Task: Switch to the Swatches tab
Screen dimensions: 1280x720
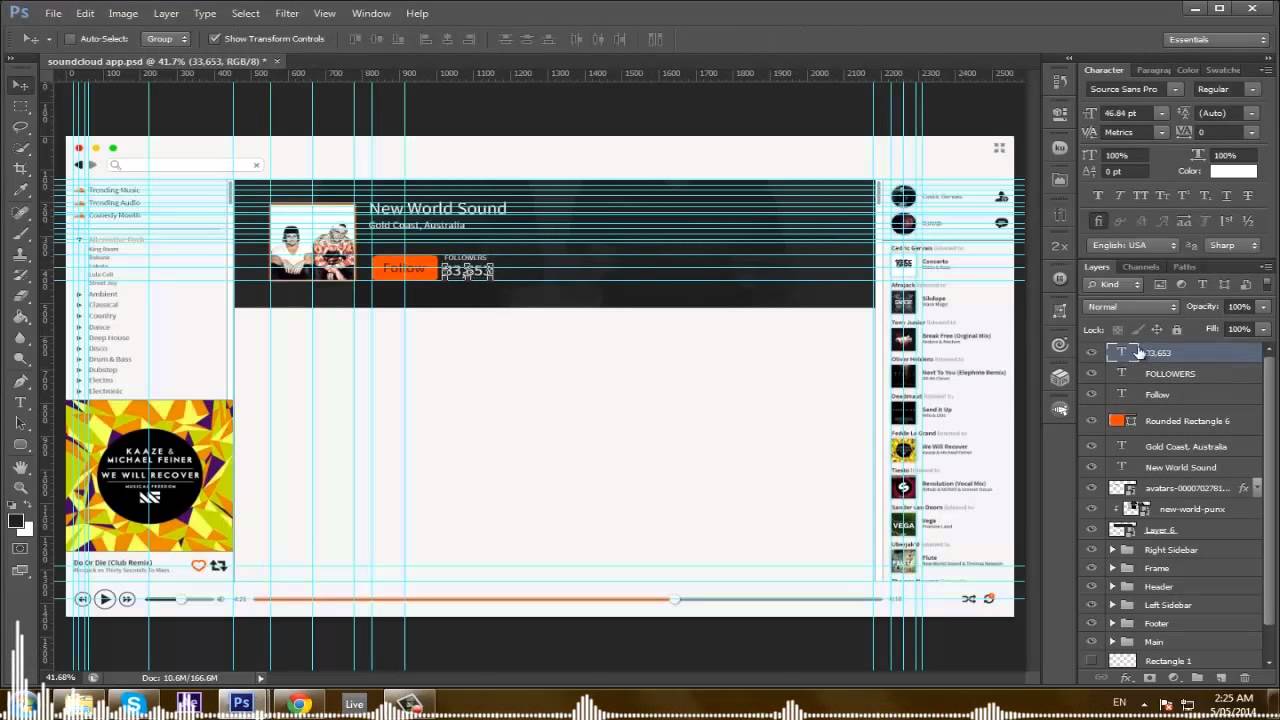Action: tap(1223, 70)
